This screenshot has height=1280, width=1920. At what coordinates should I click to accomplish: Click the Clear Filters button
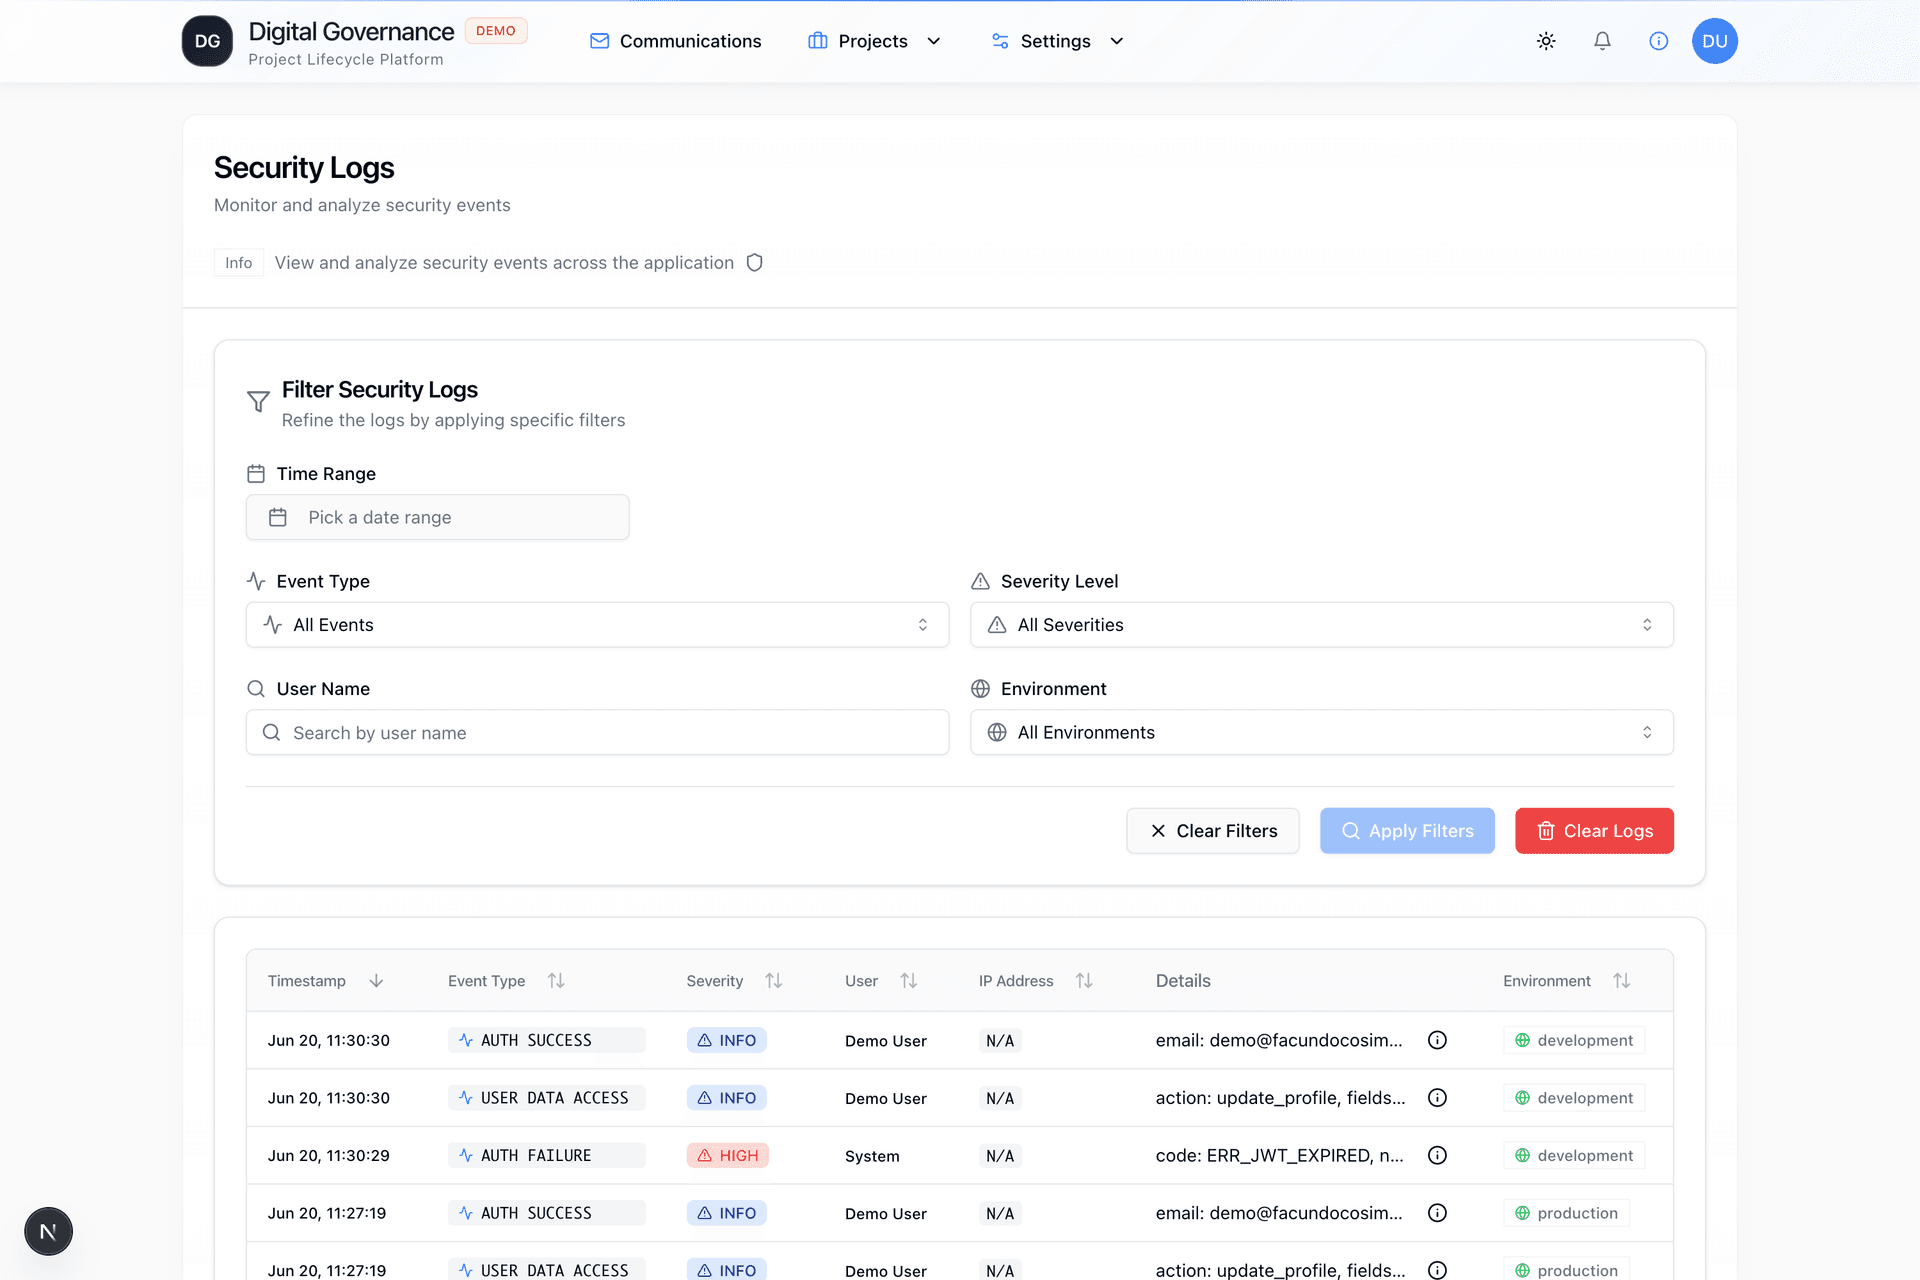click(1212, 831)
